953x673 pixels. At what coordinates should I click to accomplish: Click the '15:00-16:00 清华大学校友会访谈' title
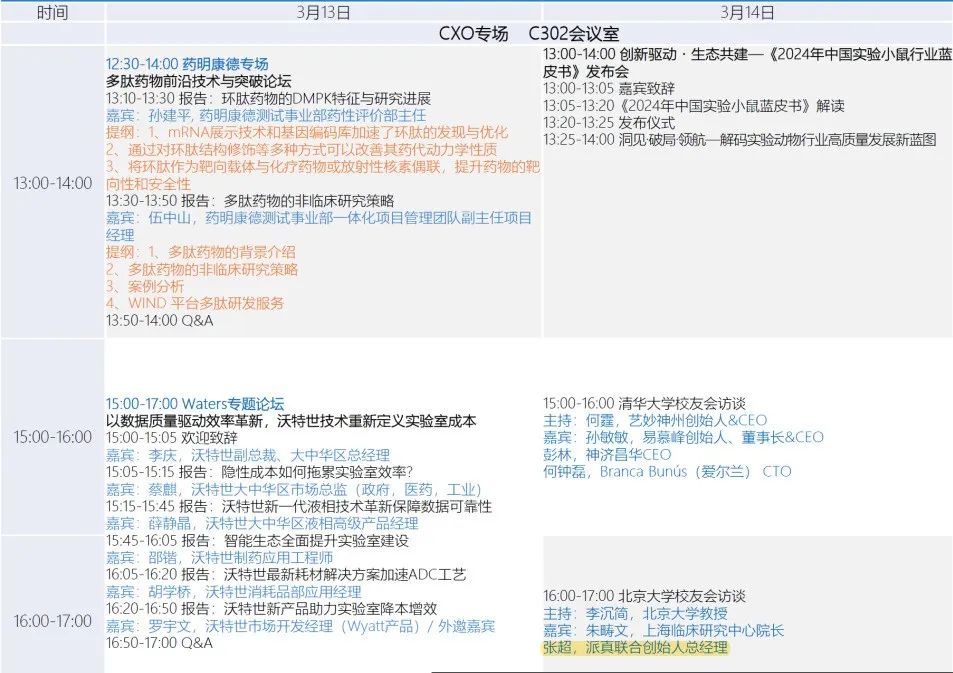click(x=644, y=403)
